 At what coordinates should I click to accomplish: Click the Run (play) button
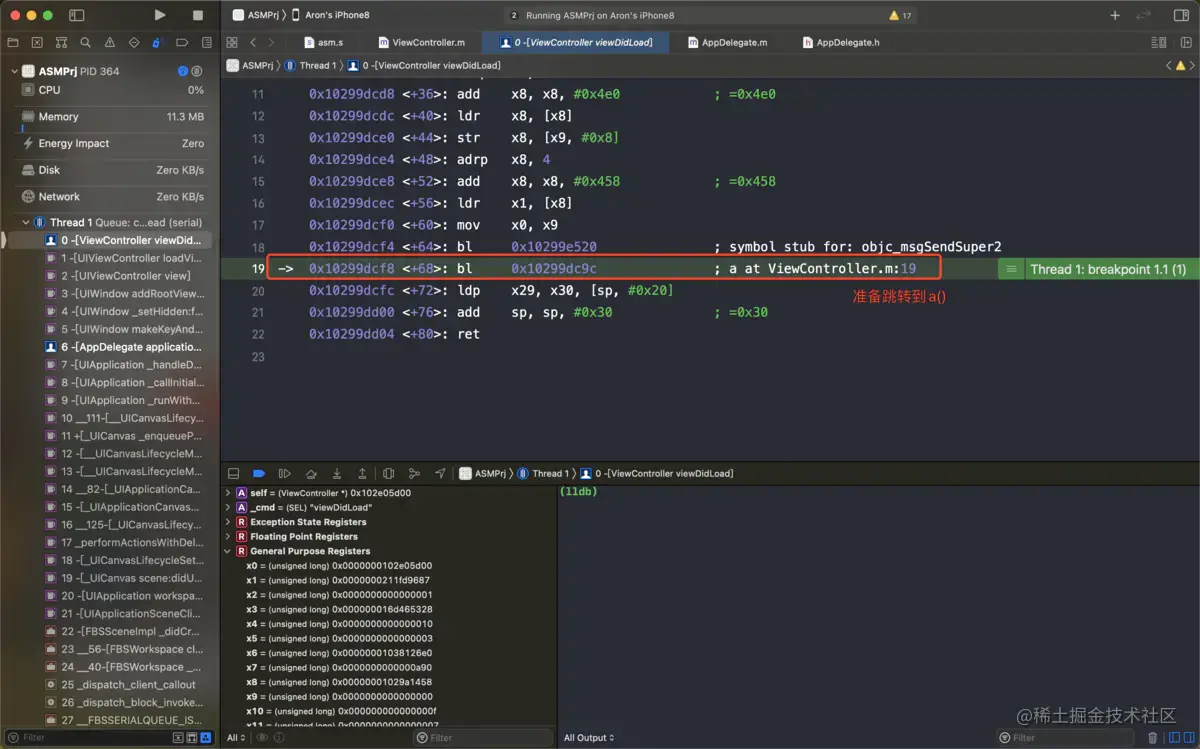[160, 15]
